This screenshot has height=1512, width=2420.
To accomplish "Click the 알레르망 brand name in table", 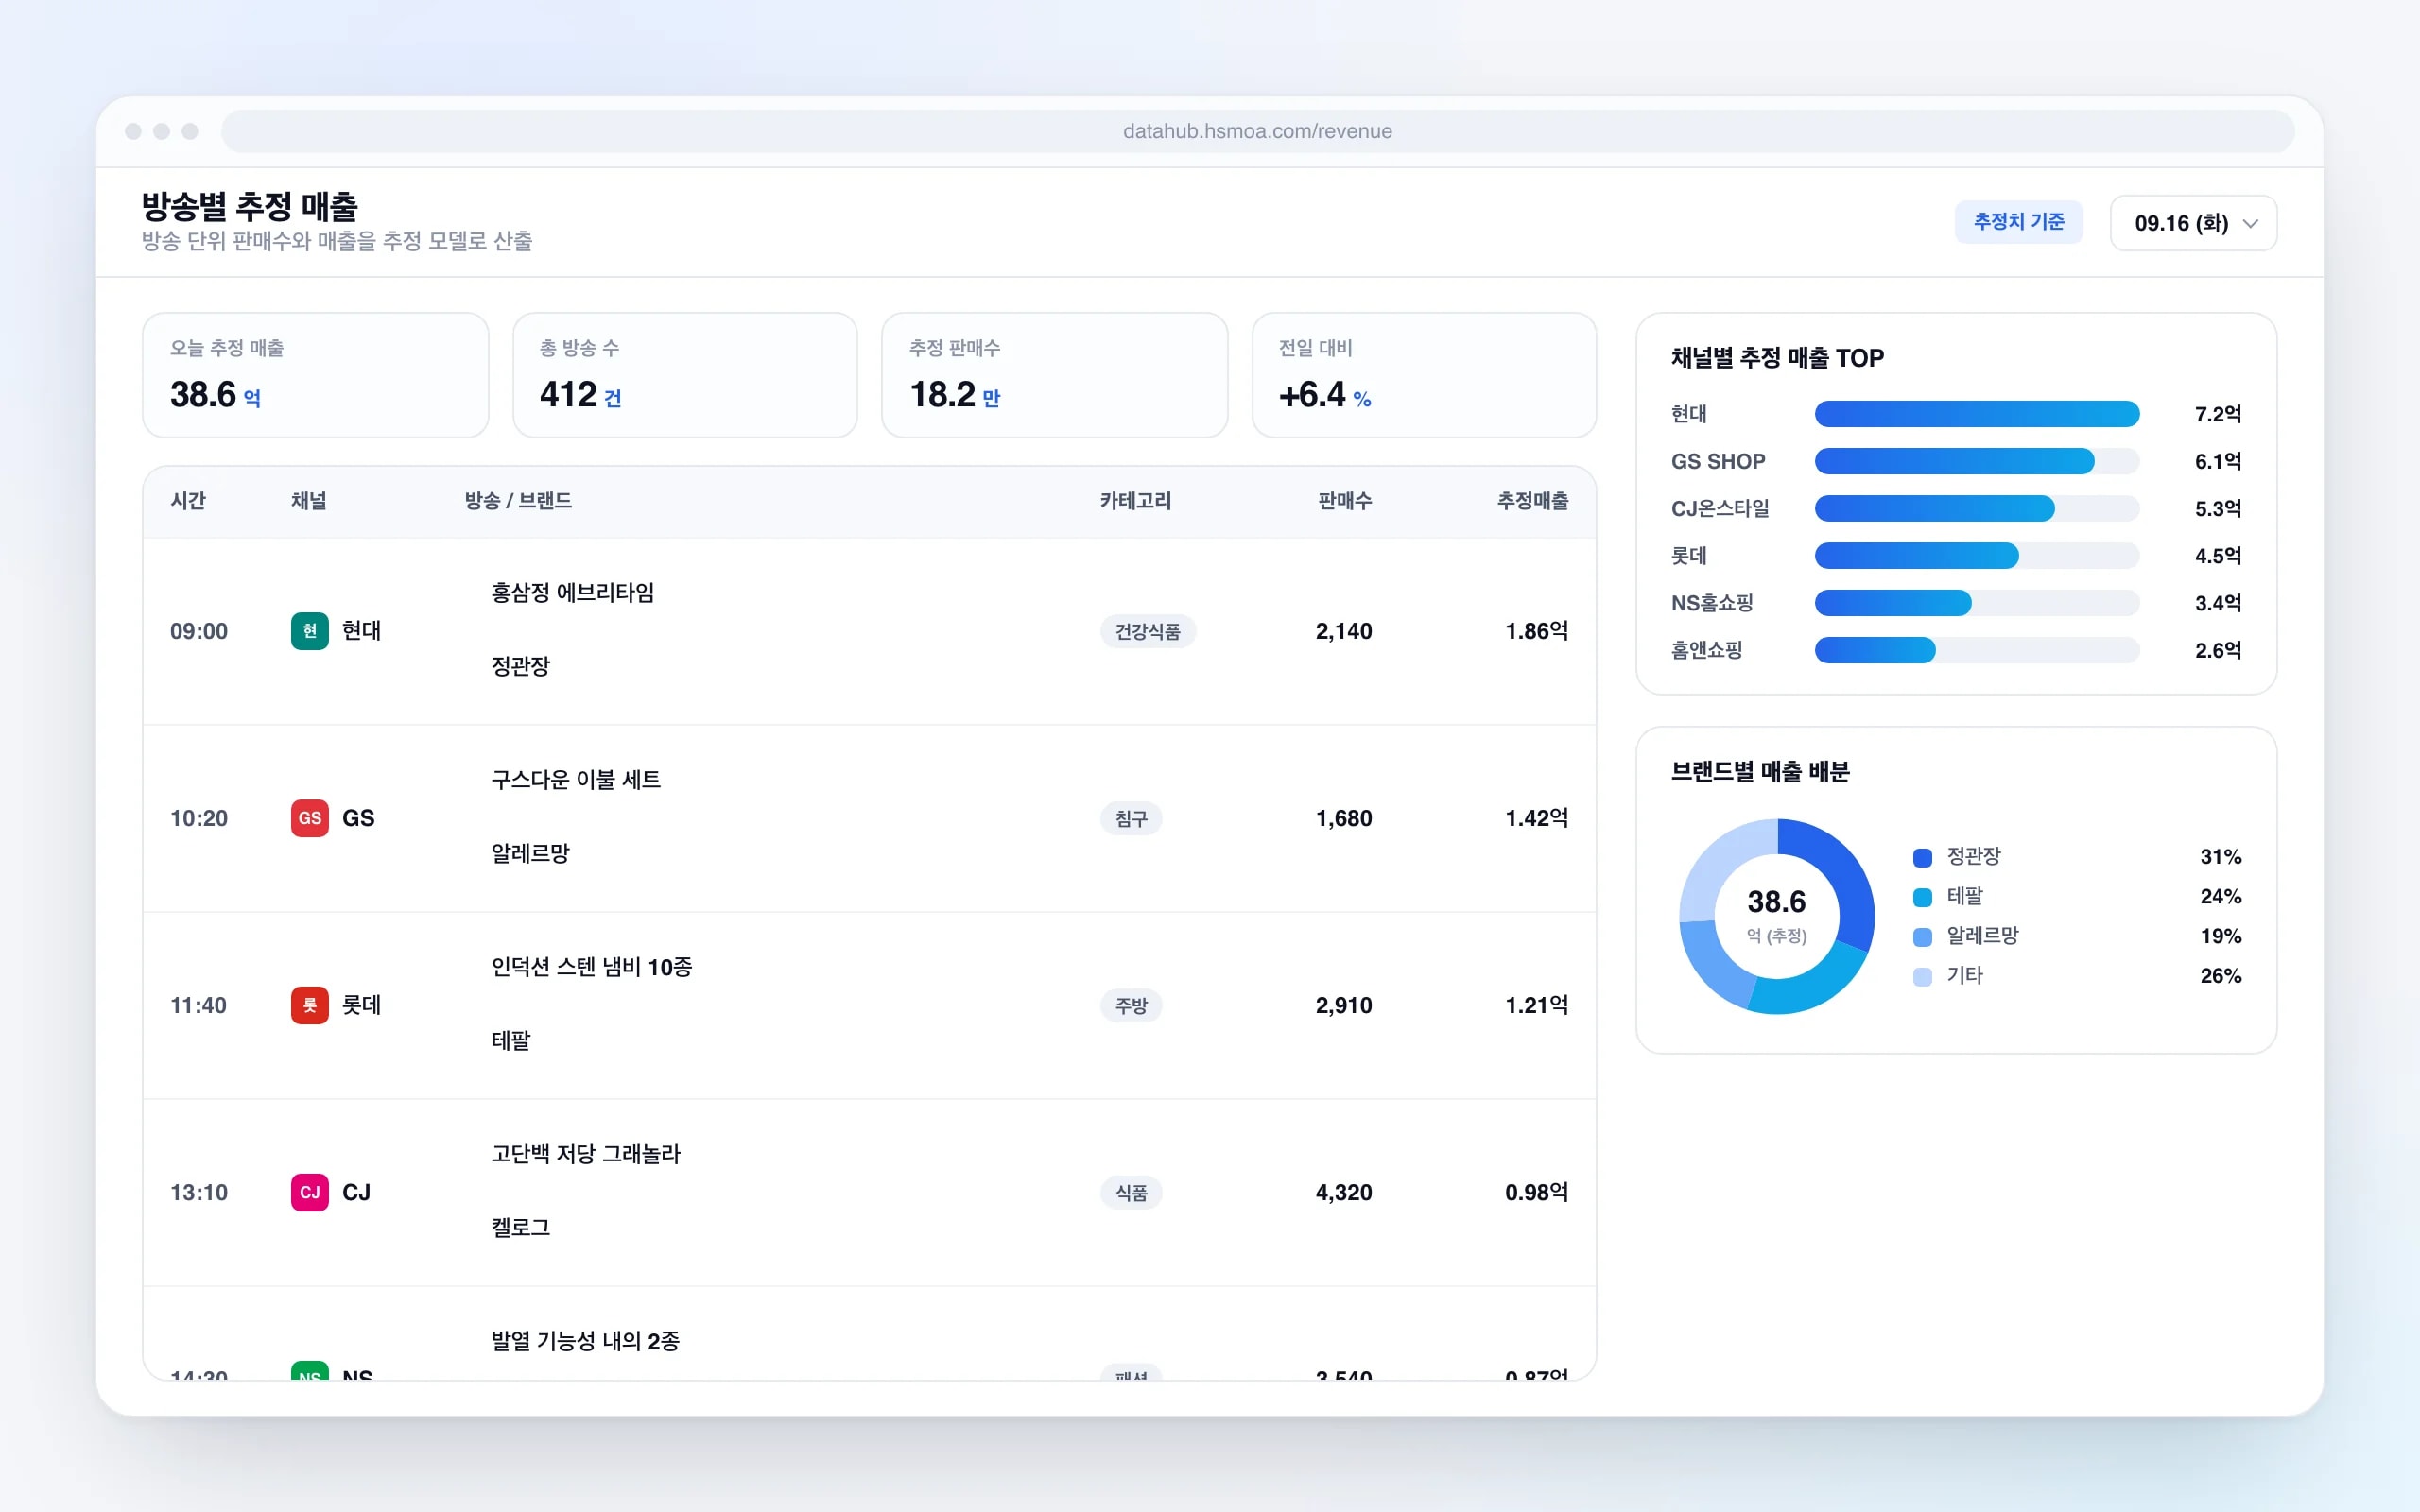I will click(530, 853).
